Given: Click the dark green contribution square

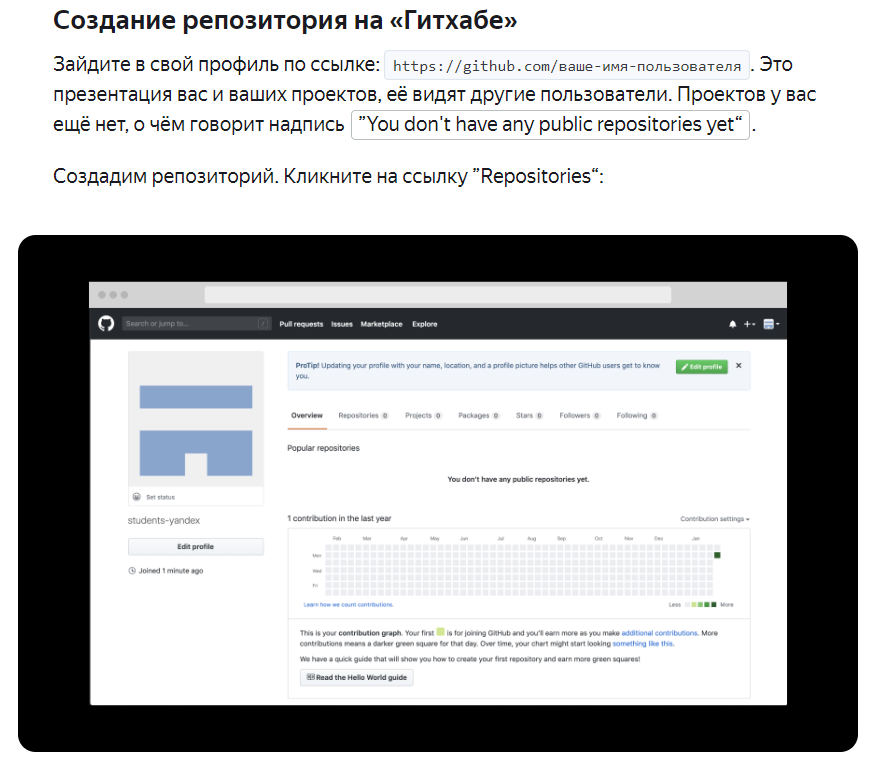Looking at the screenshot, I should click(717, 555).
